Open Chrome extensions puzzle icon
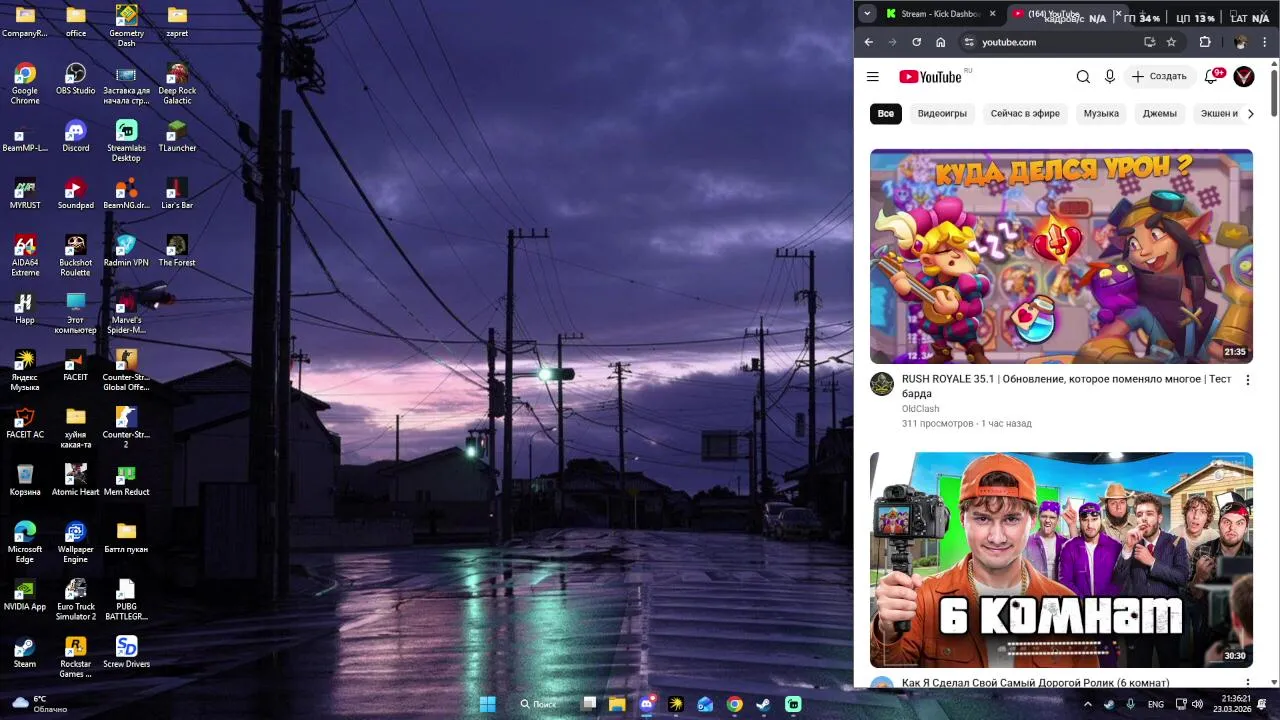Viewport: 1280px width, 720px height. coord(1205,42)
